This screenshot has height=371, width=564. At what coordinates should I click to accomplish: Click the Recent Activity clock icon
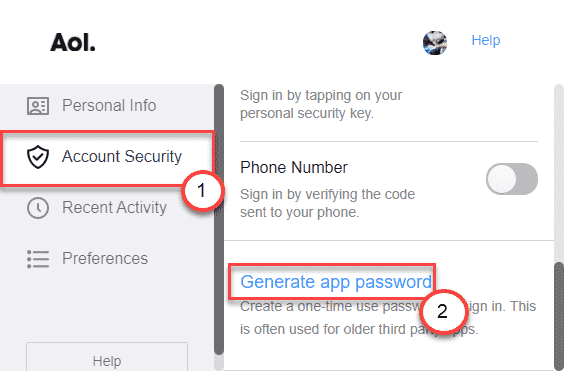coord(38,208)
